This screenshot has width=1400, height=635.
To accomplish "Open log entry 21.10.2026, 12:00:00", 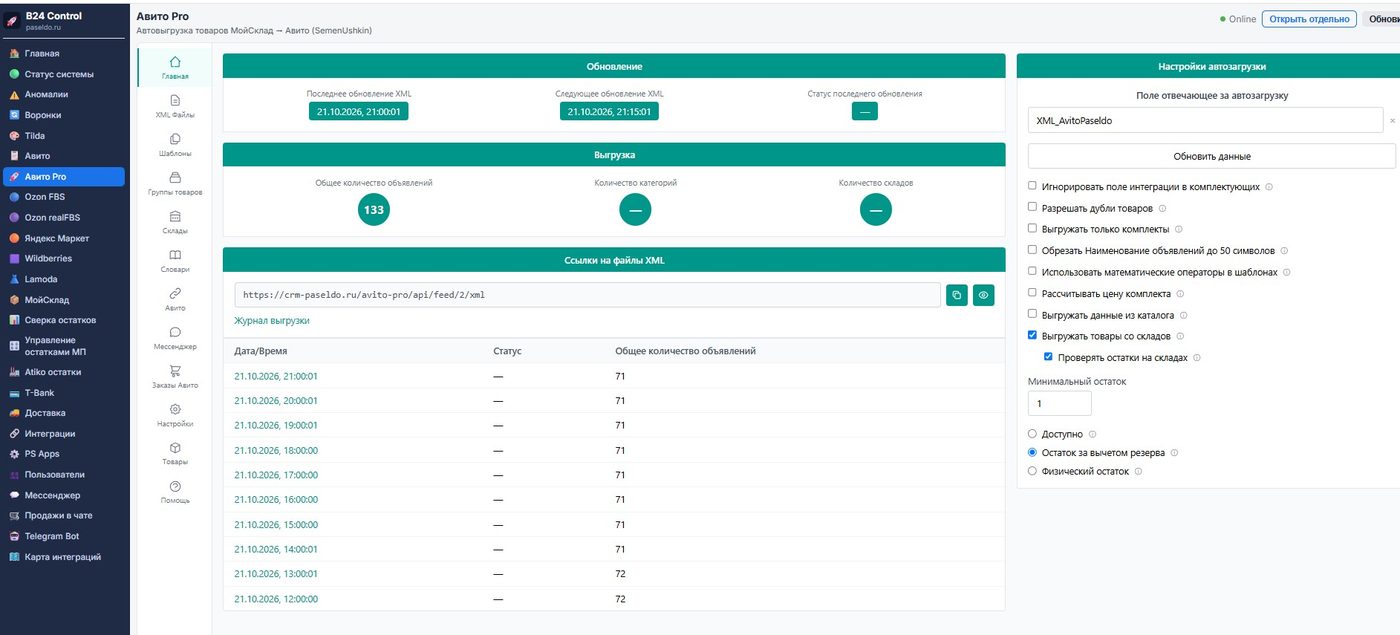I will (x=276, y=599).
